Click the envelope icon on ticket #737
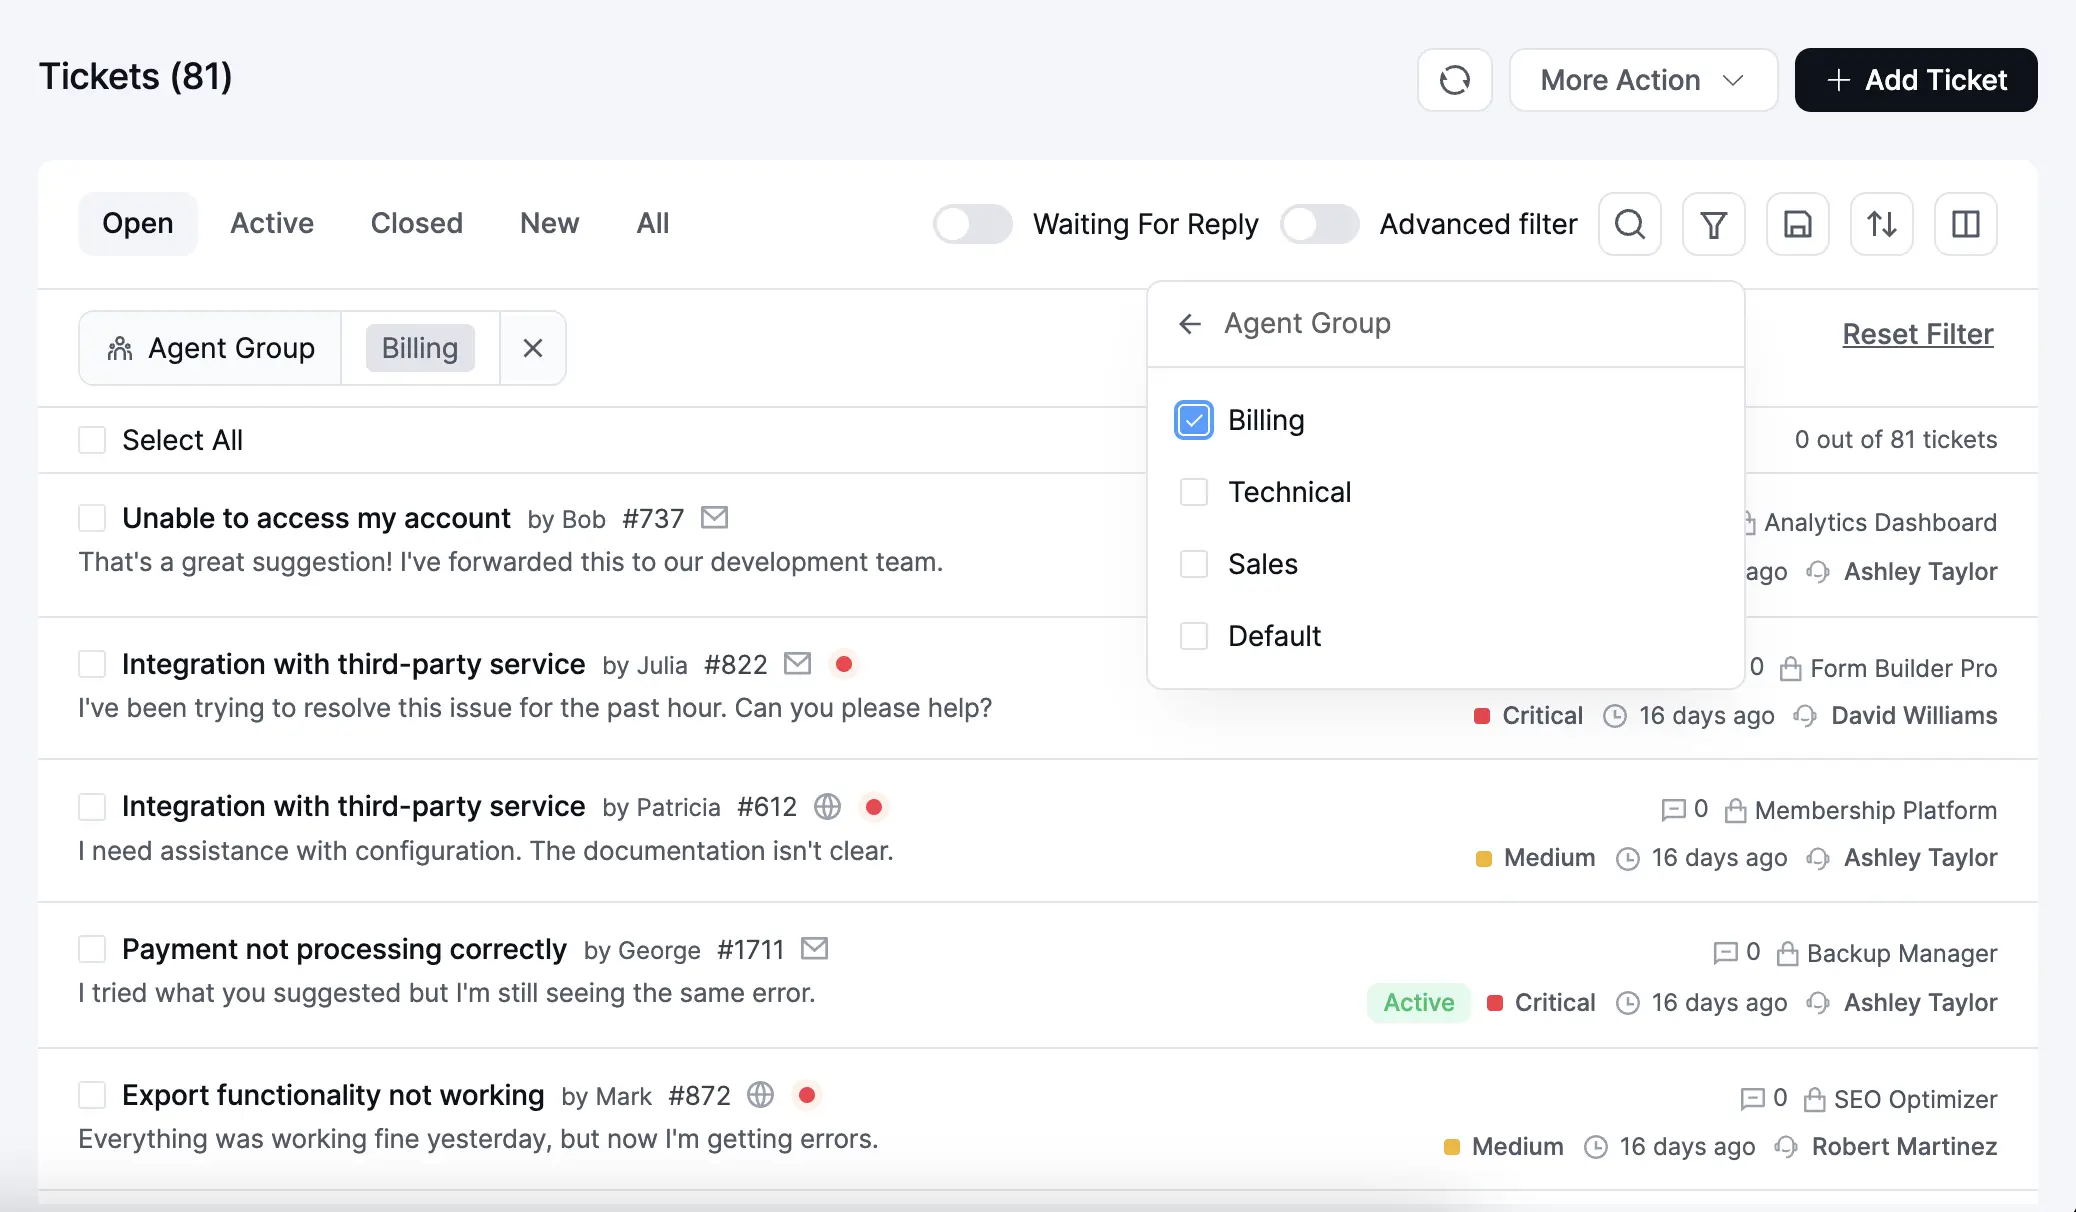This screenshot has height=1212, width=2076. (x=714, y=518)
